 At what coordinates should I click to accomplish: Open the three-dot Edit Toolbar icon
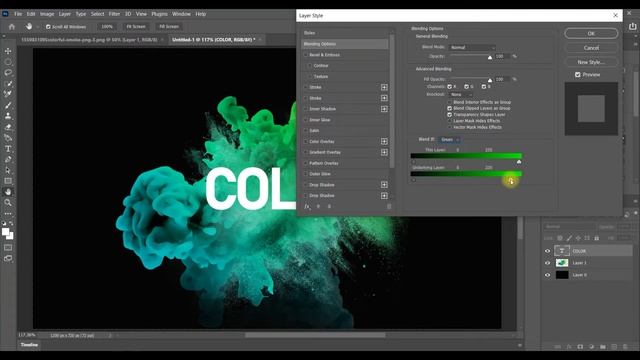point(8,213)
